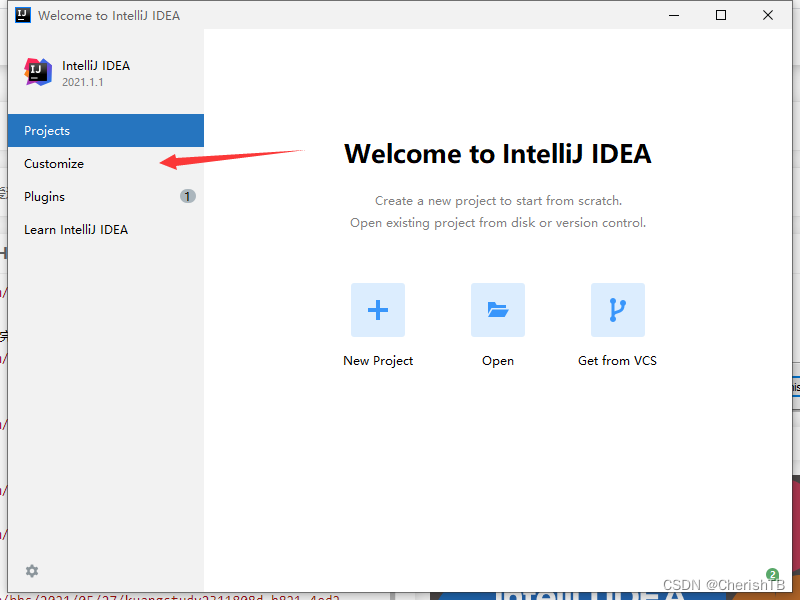This screenshot has width=800, height=600.
Task: Click the Plugins update count badge
Action: (x=187, y=196)
